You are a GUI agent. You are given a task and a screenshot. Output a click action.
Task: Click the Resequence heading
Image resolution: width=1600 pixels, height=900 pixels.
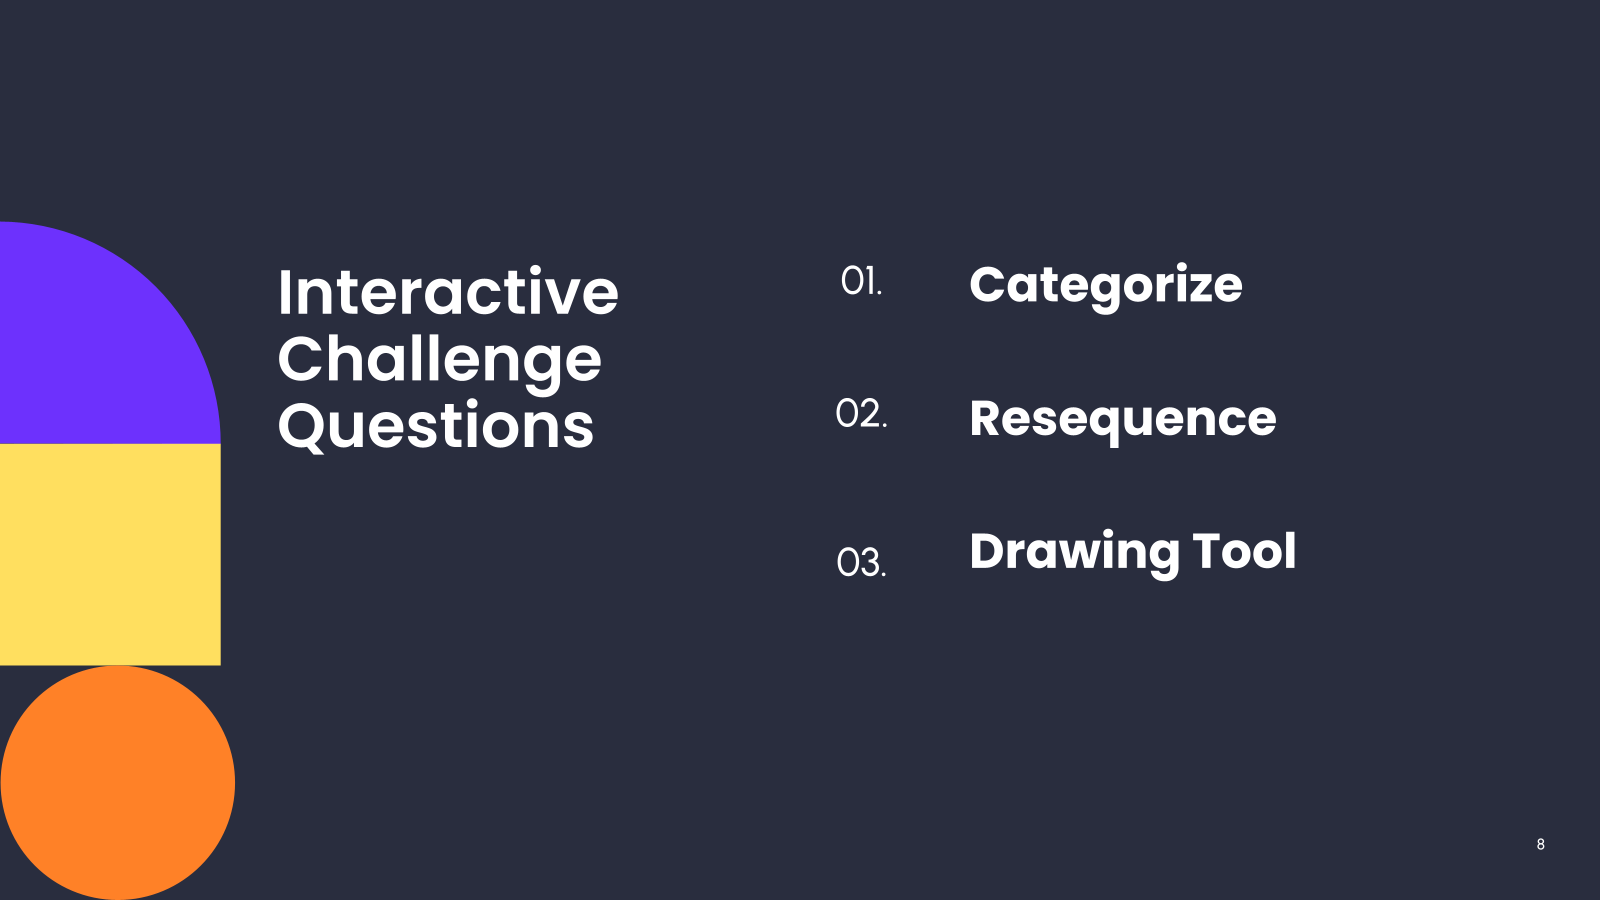1123,419
